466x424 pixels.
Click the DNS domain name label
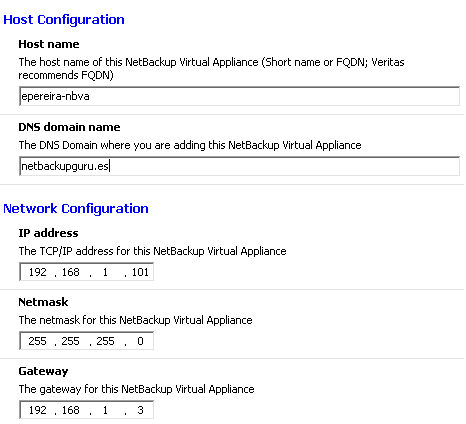pos(69,127)
